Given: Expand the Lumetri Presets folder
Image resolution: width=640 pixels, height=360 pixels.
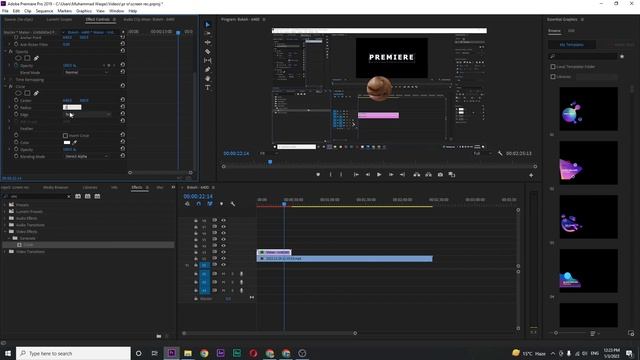Looking at the screenshot, I should (5, 211).
